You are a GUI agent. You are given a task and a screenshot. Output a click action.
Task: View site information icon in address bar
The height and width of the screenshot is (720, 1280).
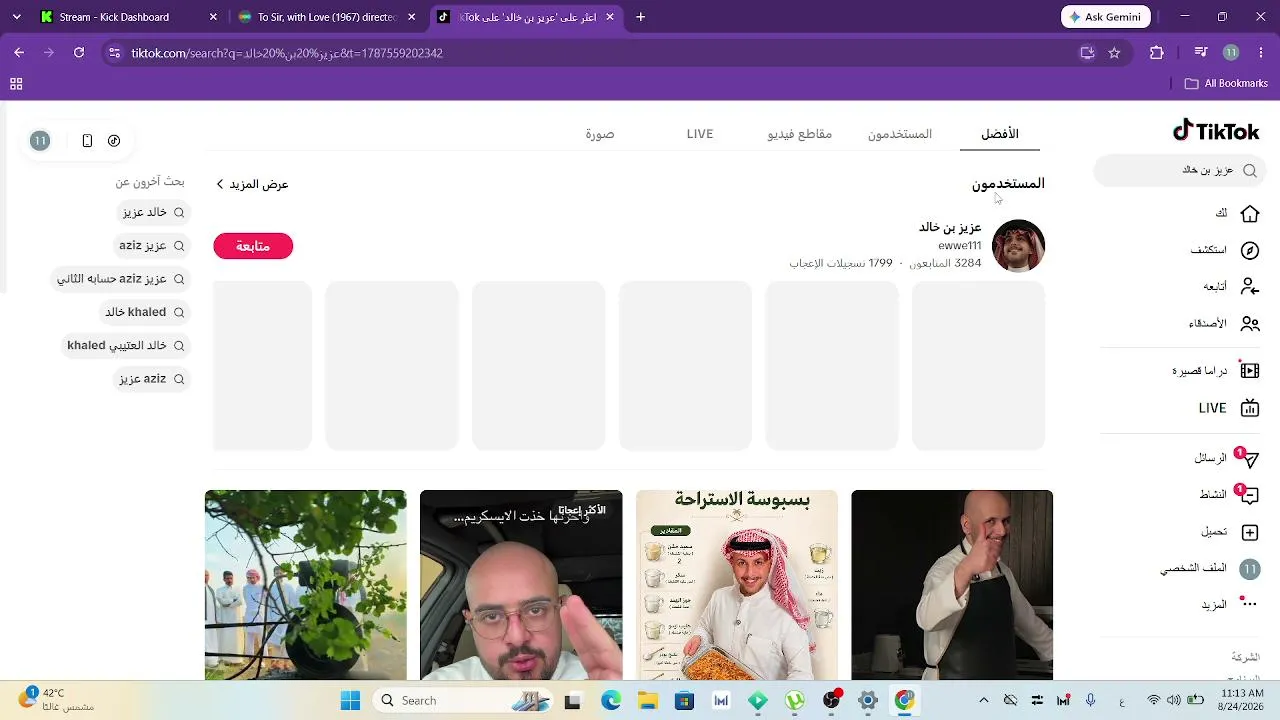point(114,53)
